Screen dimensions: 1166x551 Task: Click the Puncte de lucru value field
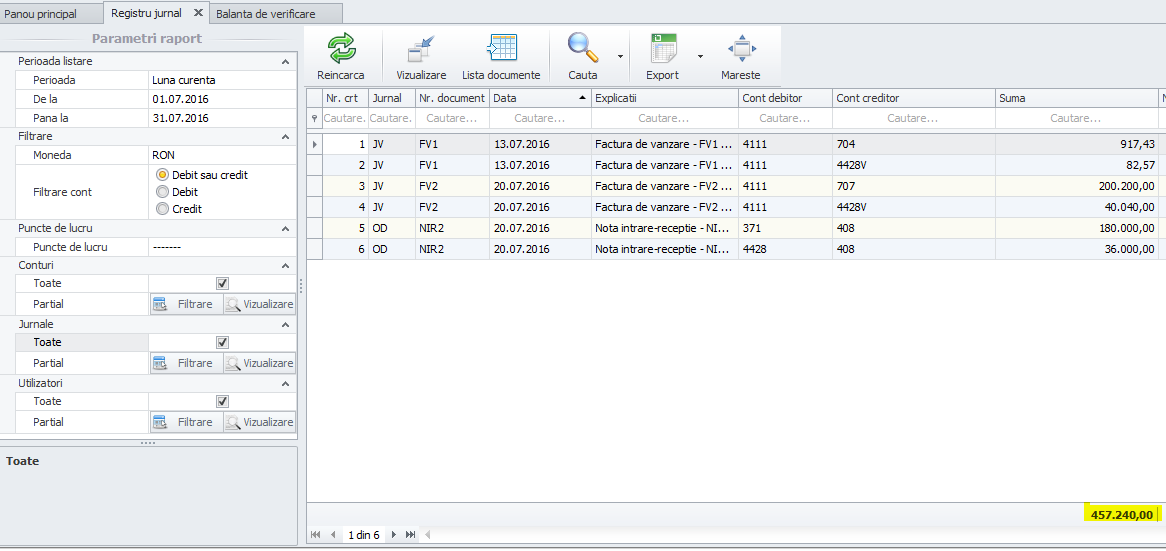click(x=222, y=247)
